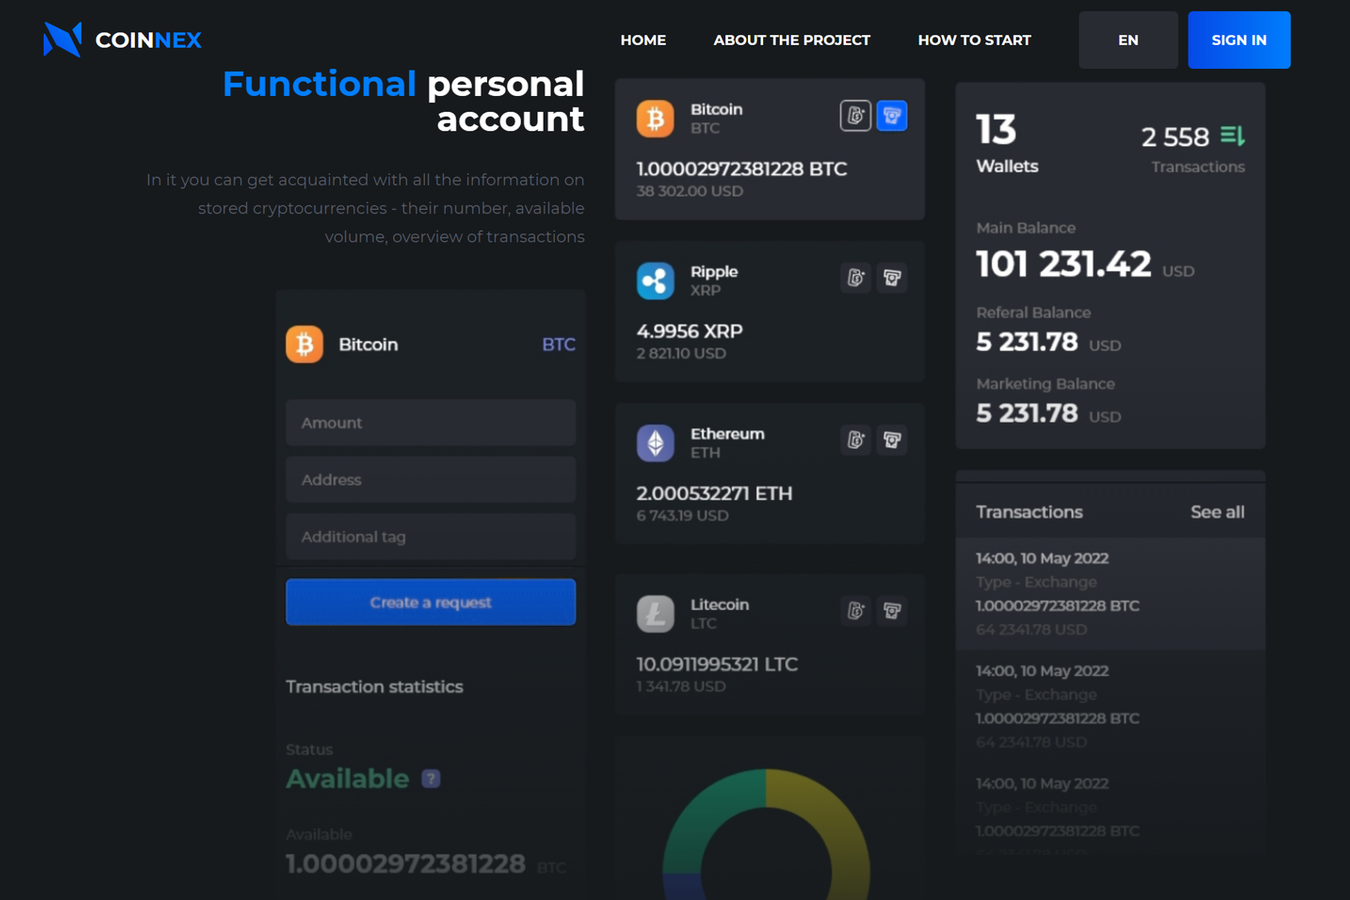Click the 1.00002972381228 BTC wallet balance

coord(742,169)
